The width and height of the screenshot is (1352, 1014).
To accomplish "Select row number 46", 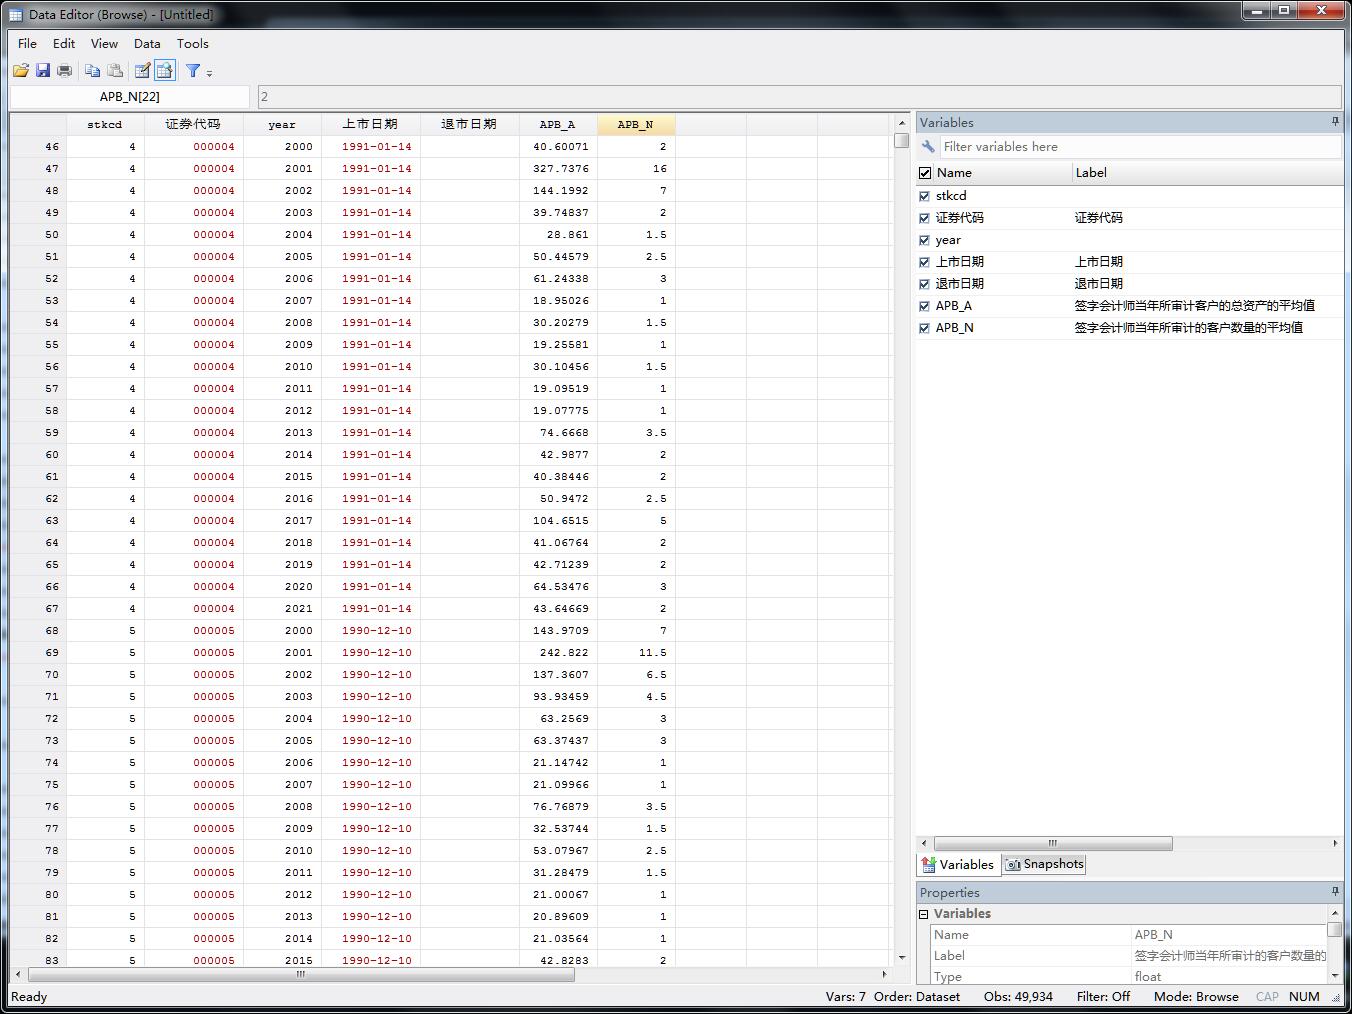I will (x=38, y=147).
